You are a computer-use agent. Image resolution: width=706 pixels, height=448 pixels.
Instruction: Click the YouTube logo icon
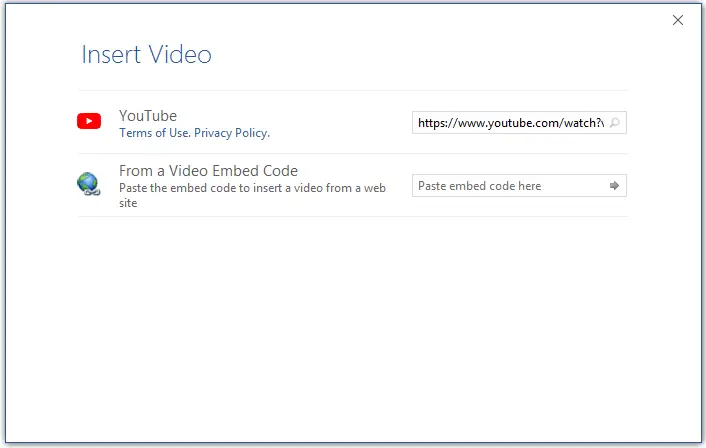tap(89, 121)
